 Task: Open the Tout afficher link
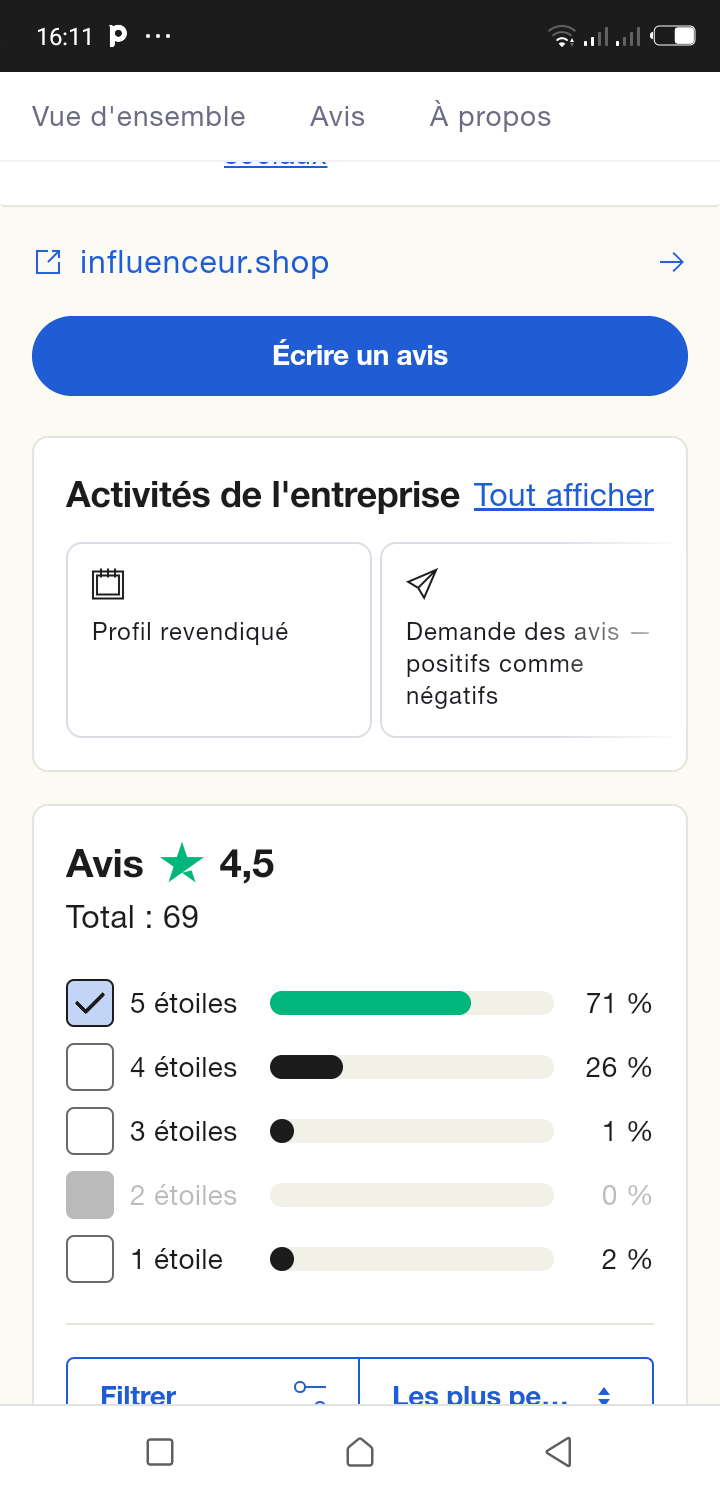563,495
